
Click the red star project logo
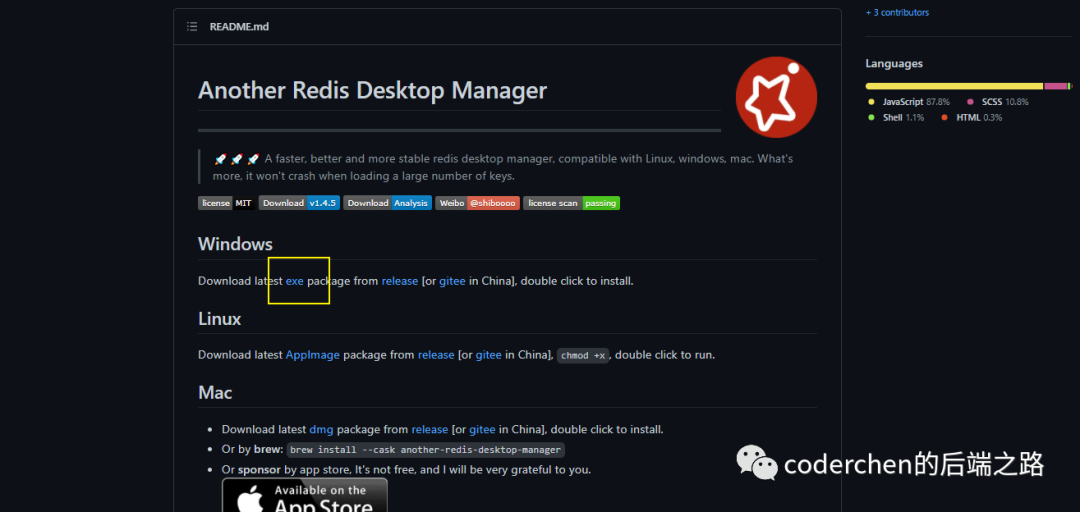(x=776, y=97)
